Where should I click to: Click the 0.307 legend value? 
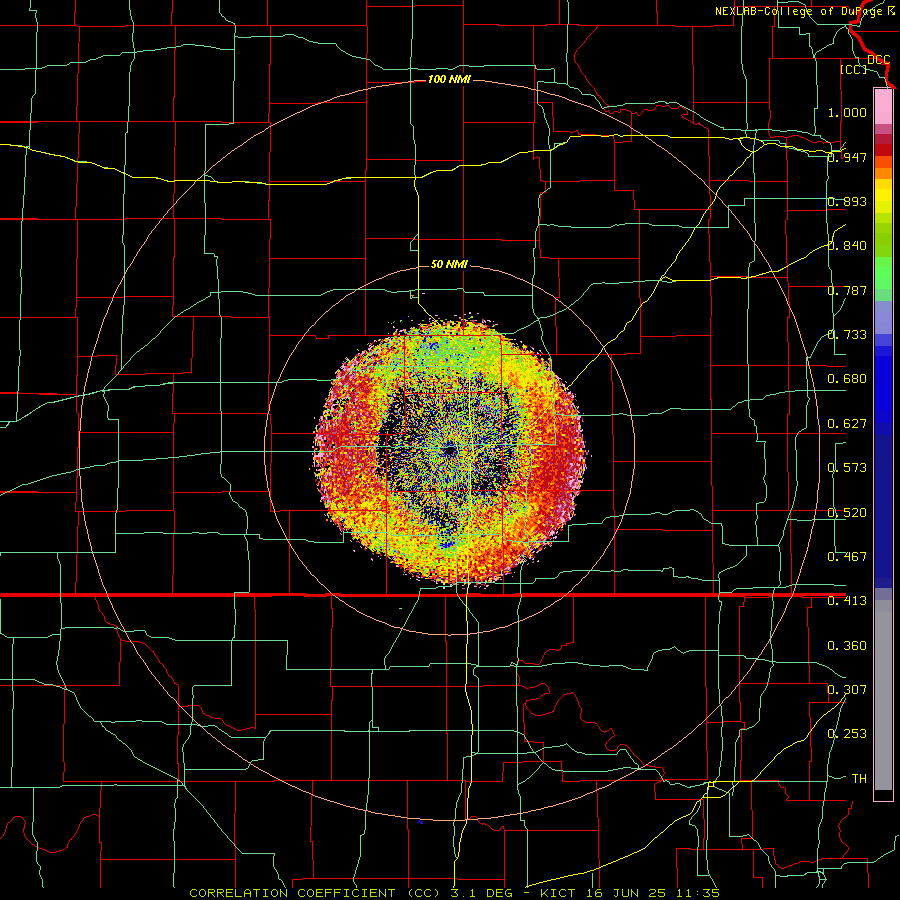pos(847,690)
